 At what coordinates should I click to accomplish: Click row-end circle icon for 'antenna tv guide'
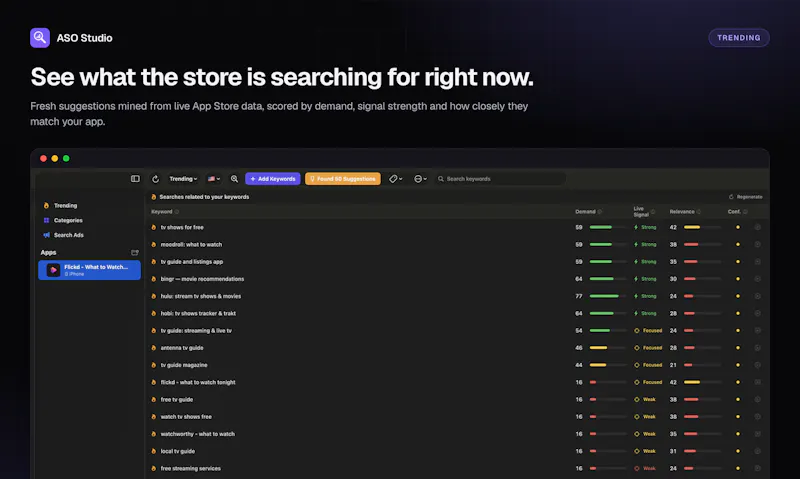click(758, 348)
